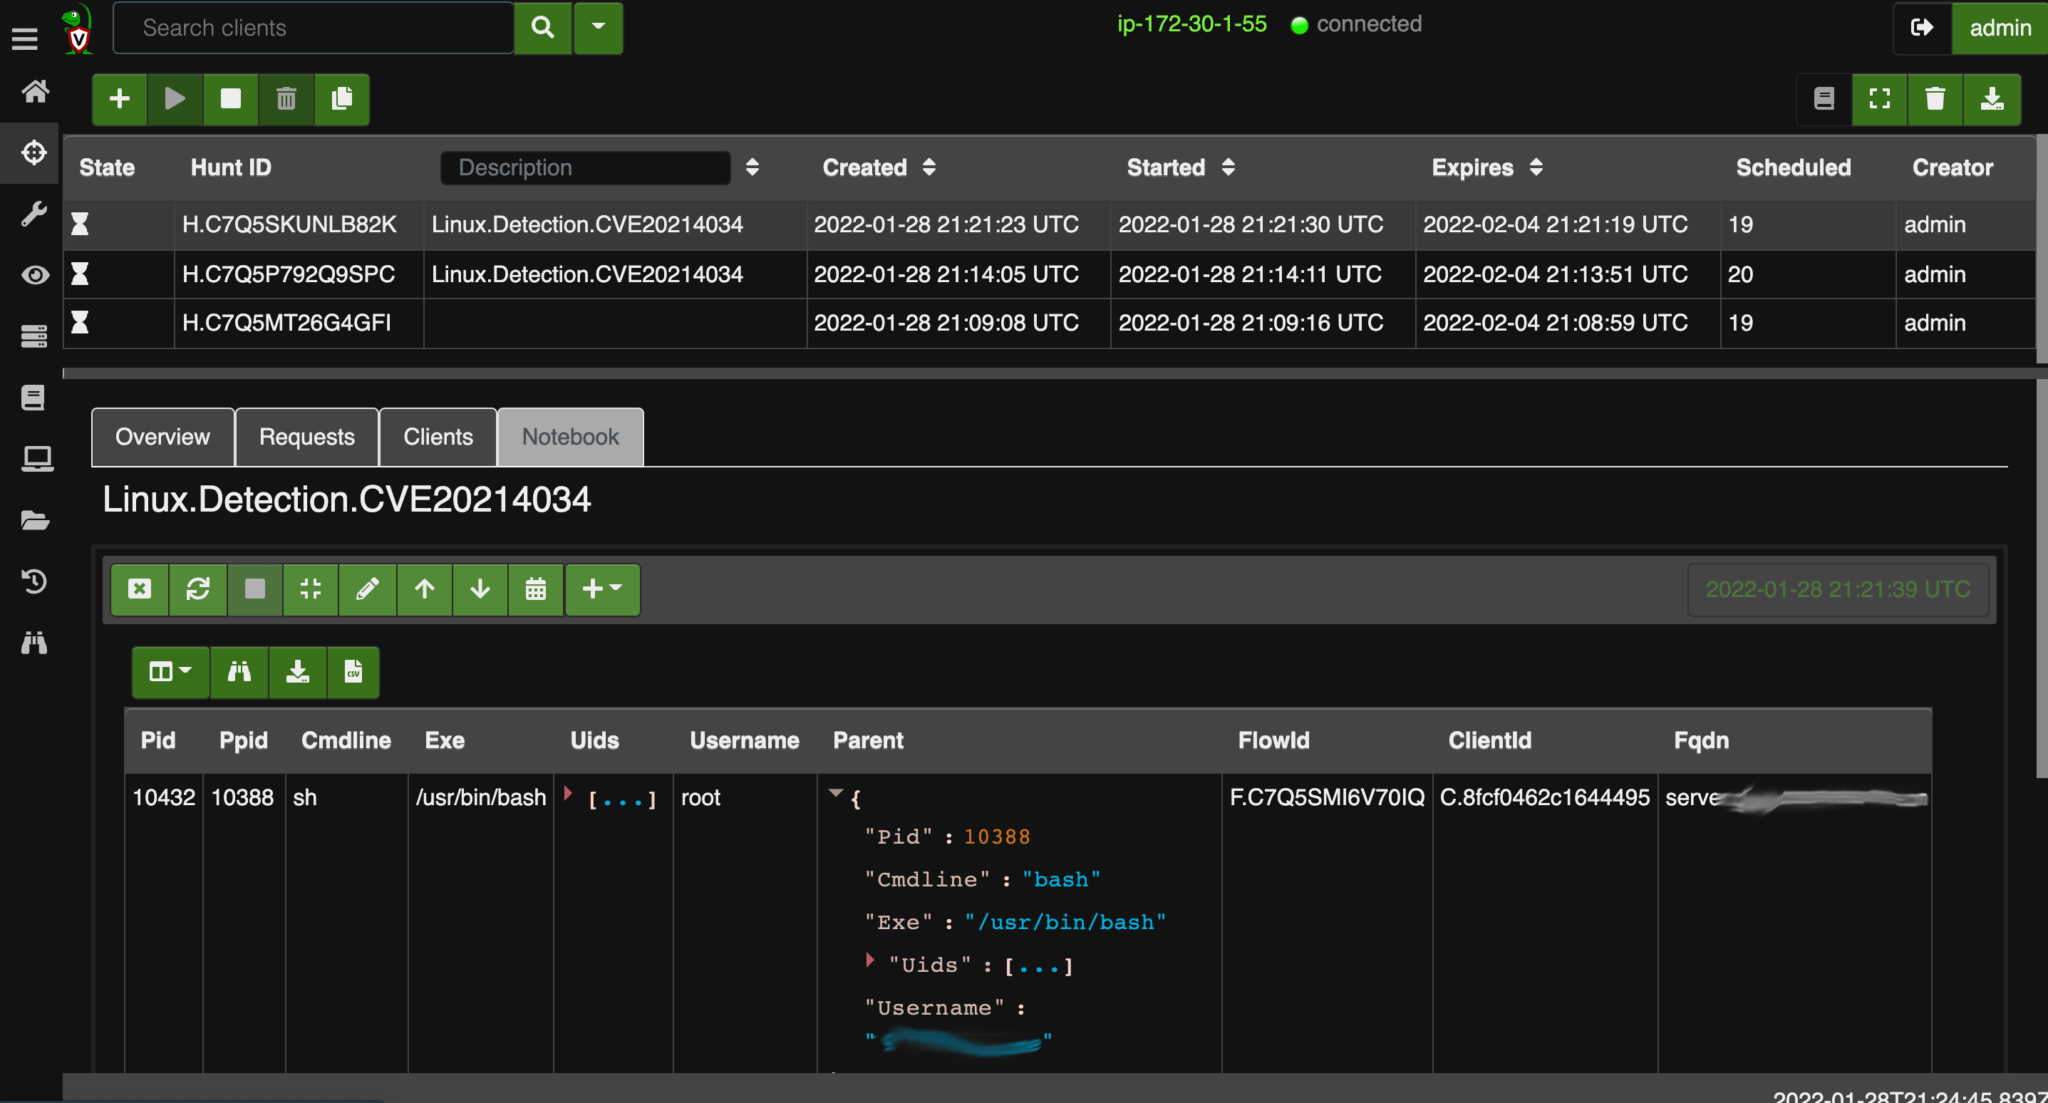Click the new hunt plus button
Image resolution: width=2048 pixels, height=1103 pixels.
[119, 99]
